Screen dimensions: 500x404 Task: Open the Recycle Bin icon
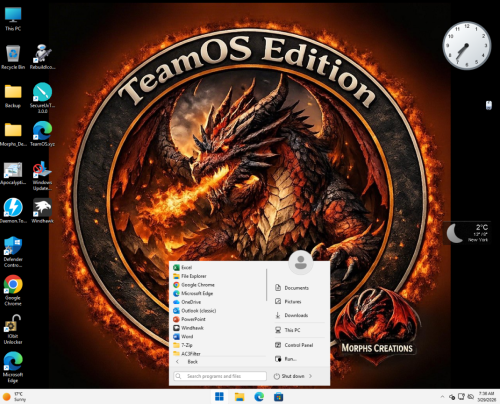(x=13, y=57)
